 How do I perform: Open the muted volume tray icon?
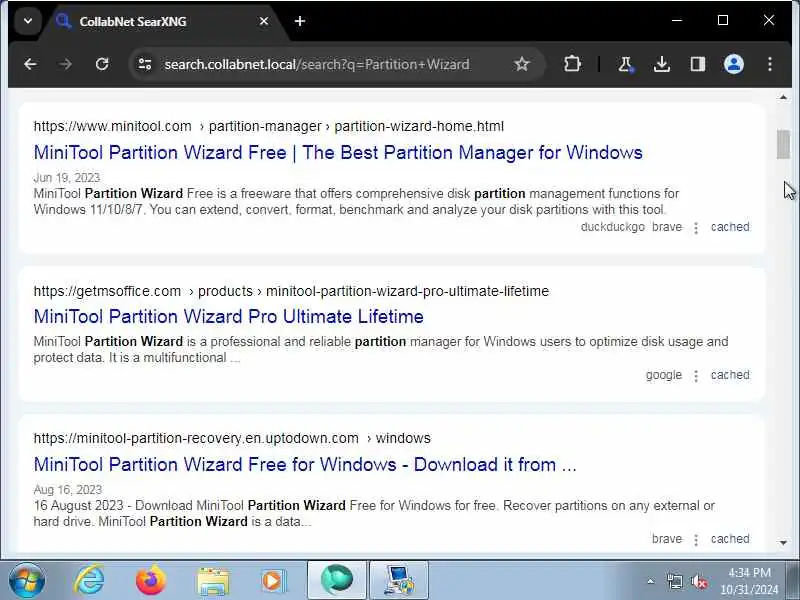click(x=699, y=581)
